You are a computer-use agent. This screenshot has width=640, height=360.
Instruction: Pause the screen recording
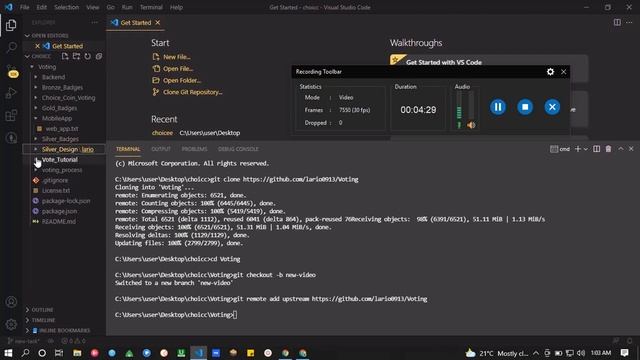click(498, 107)
